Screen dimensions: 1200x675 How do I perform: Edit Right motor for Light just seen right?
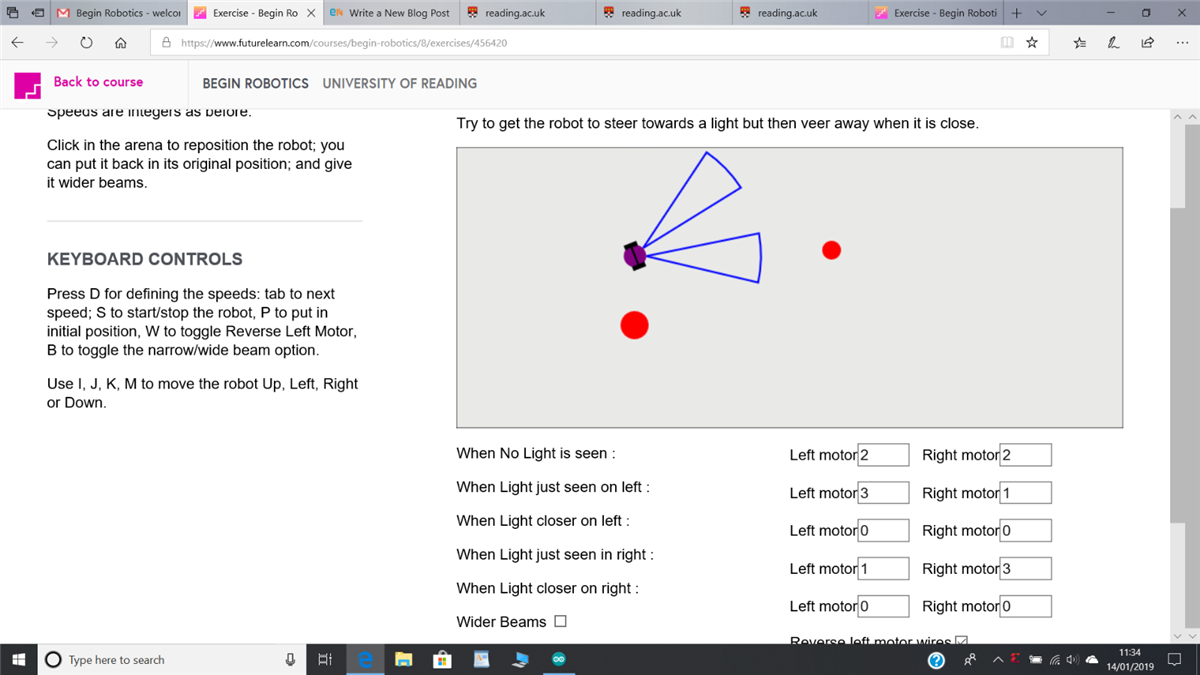coord(1026,569)
